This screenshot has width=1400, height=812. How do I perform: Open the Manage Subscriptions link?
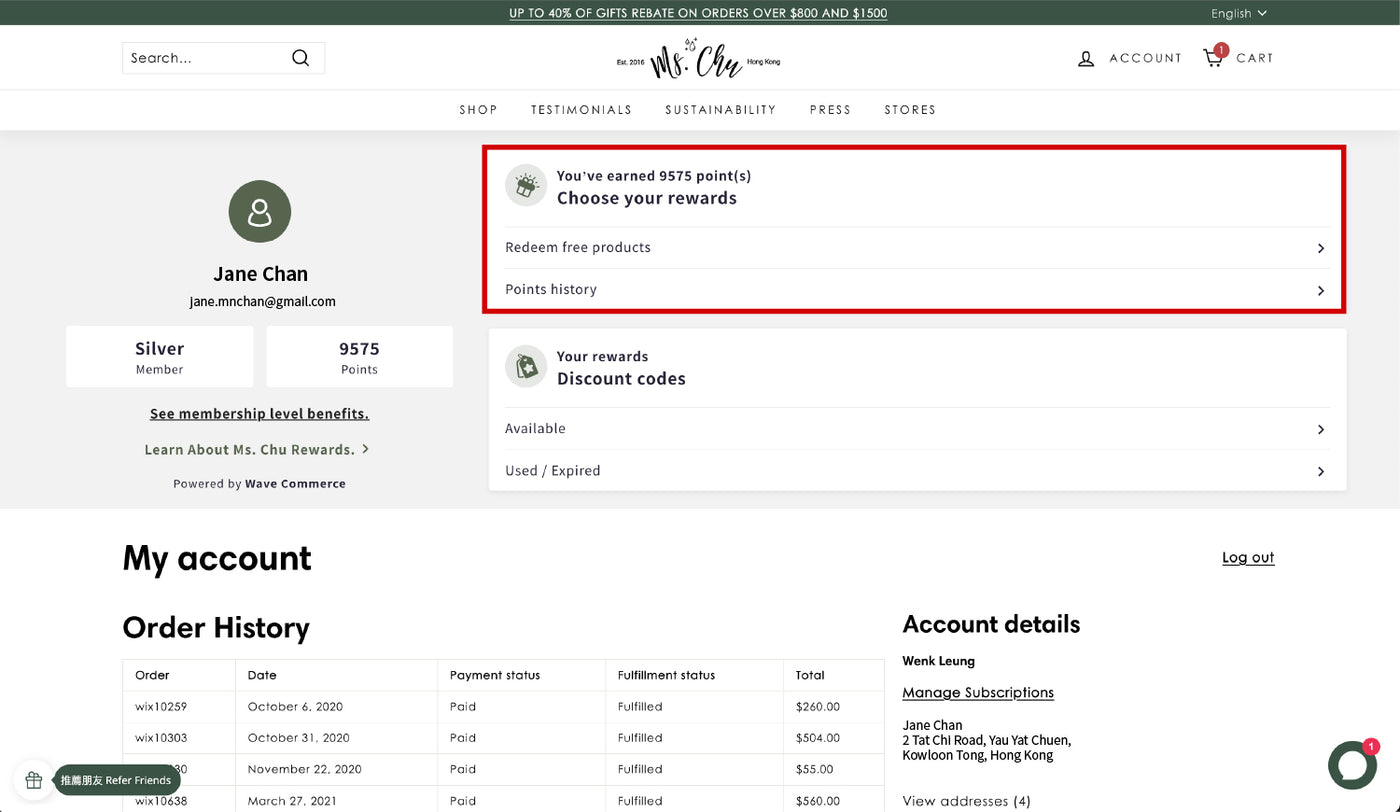[977, 692]
